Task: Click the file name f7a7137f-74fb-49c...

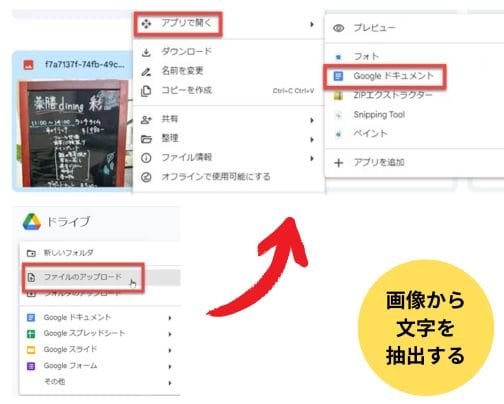Action: (x=85, y=64)
